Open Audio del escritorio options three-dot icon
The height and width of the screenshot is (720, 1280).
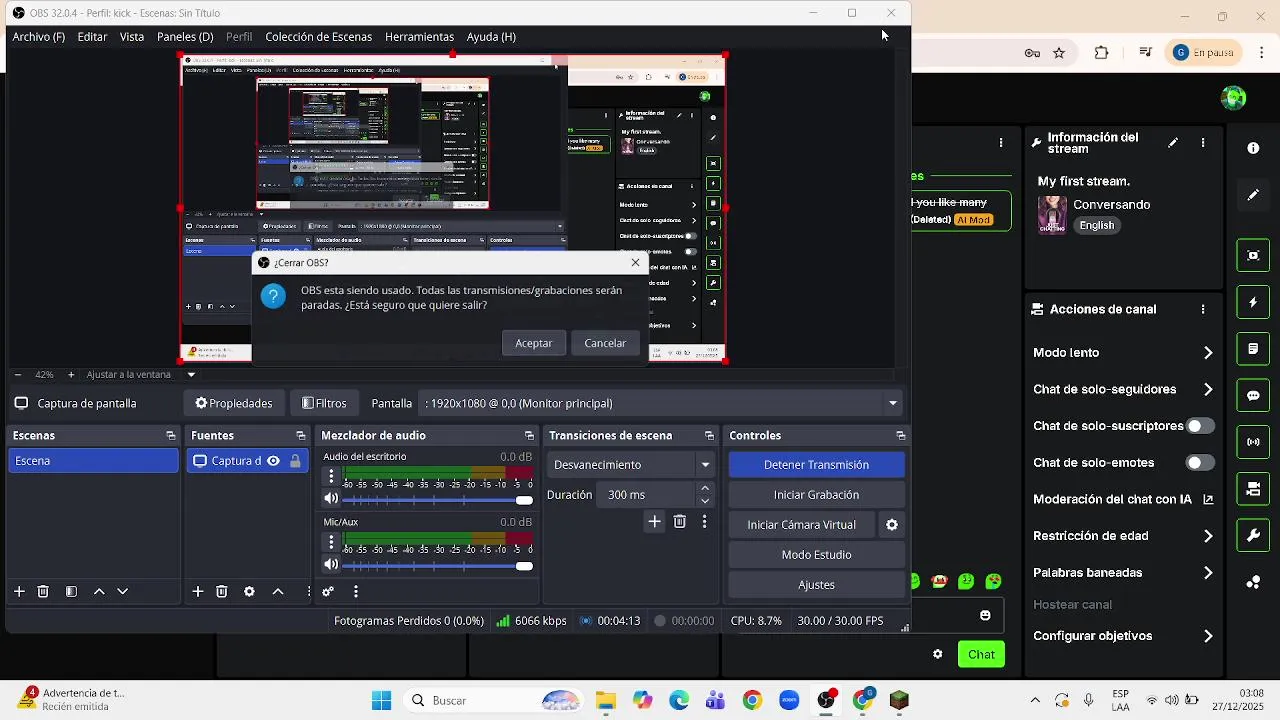(331, 476)
